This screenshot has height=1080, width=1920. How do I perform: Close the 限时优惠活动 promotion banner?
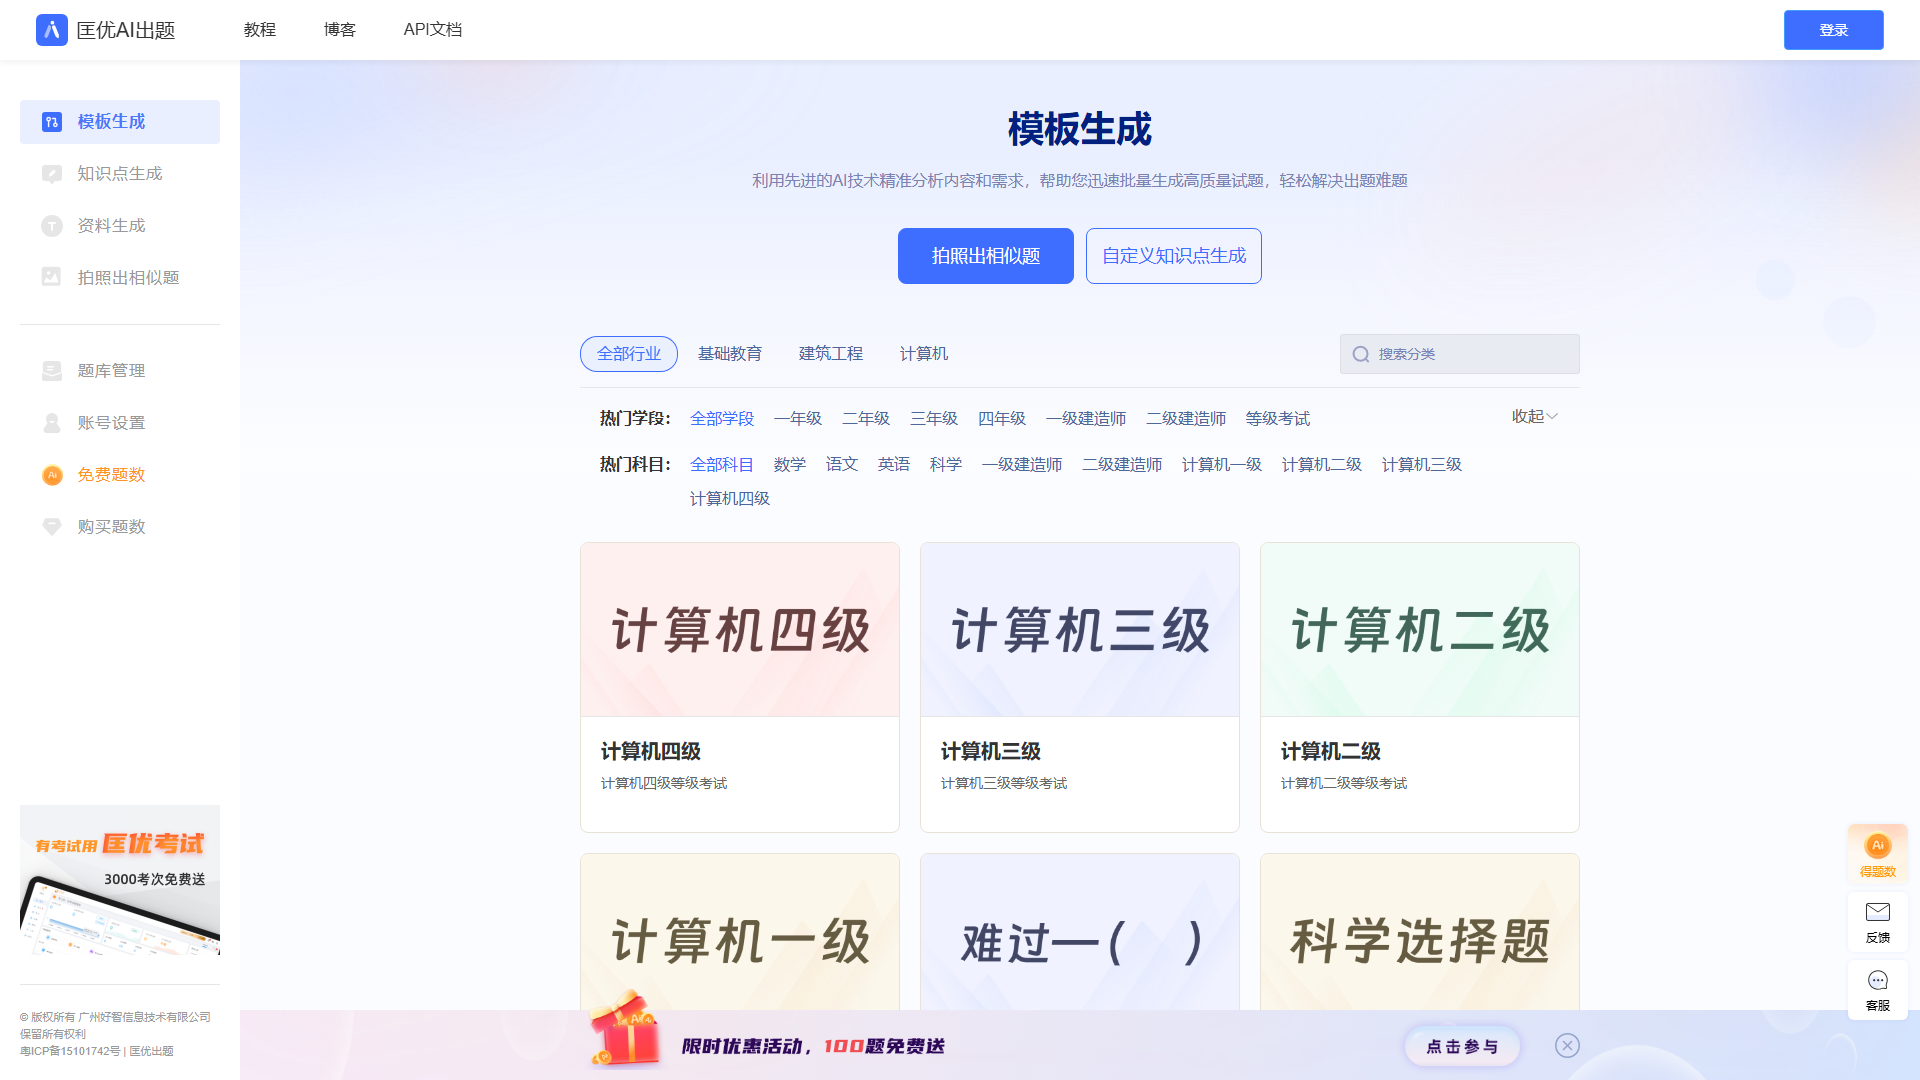[1567, 1045]
